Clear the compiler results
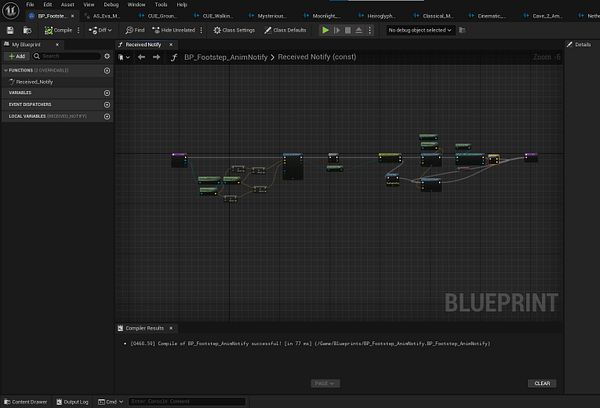The width and height of the screenshot is (600, 408). (542, 384)
